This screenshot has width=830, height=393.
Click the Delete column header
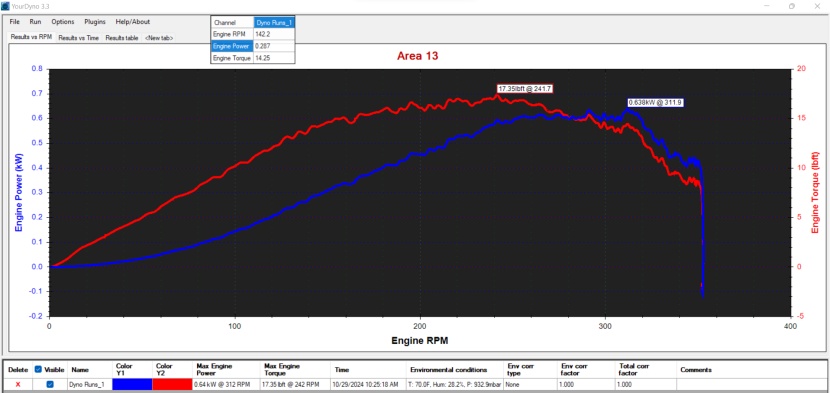(17, 370)
